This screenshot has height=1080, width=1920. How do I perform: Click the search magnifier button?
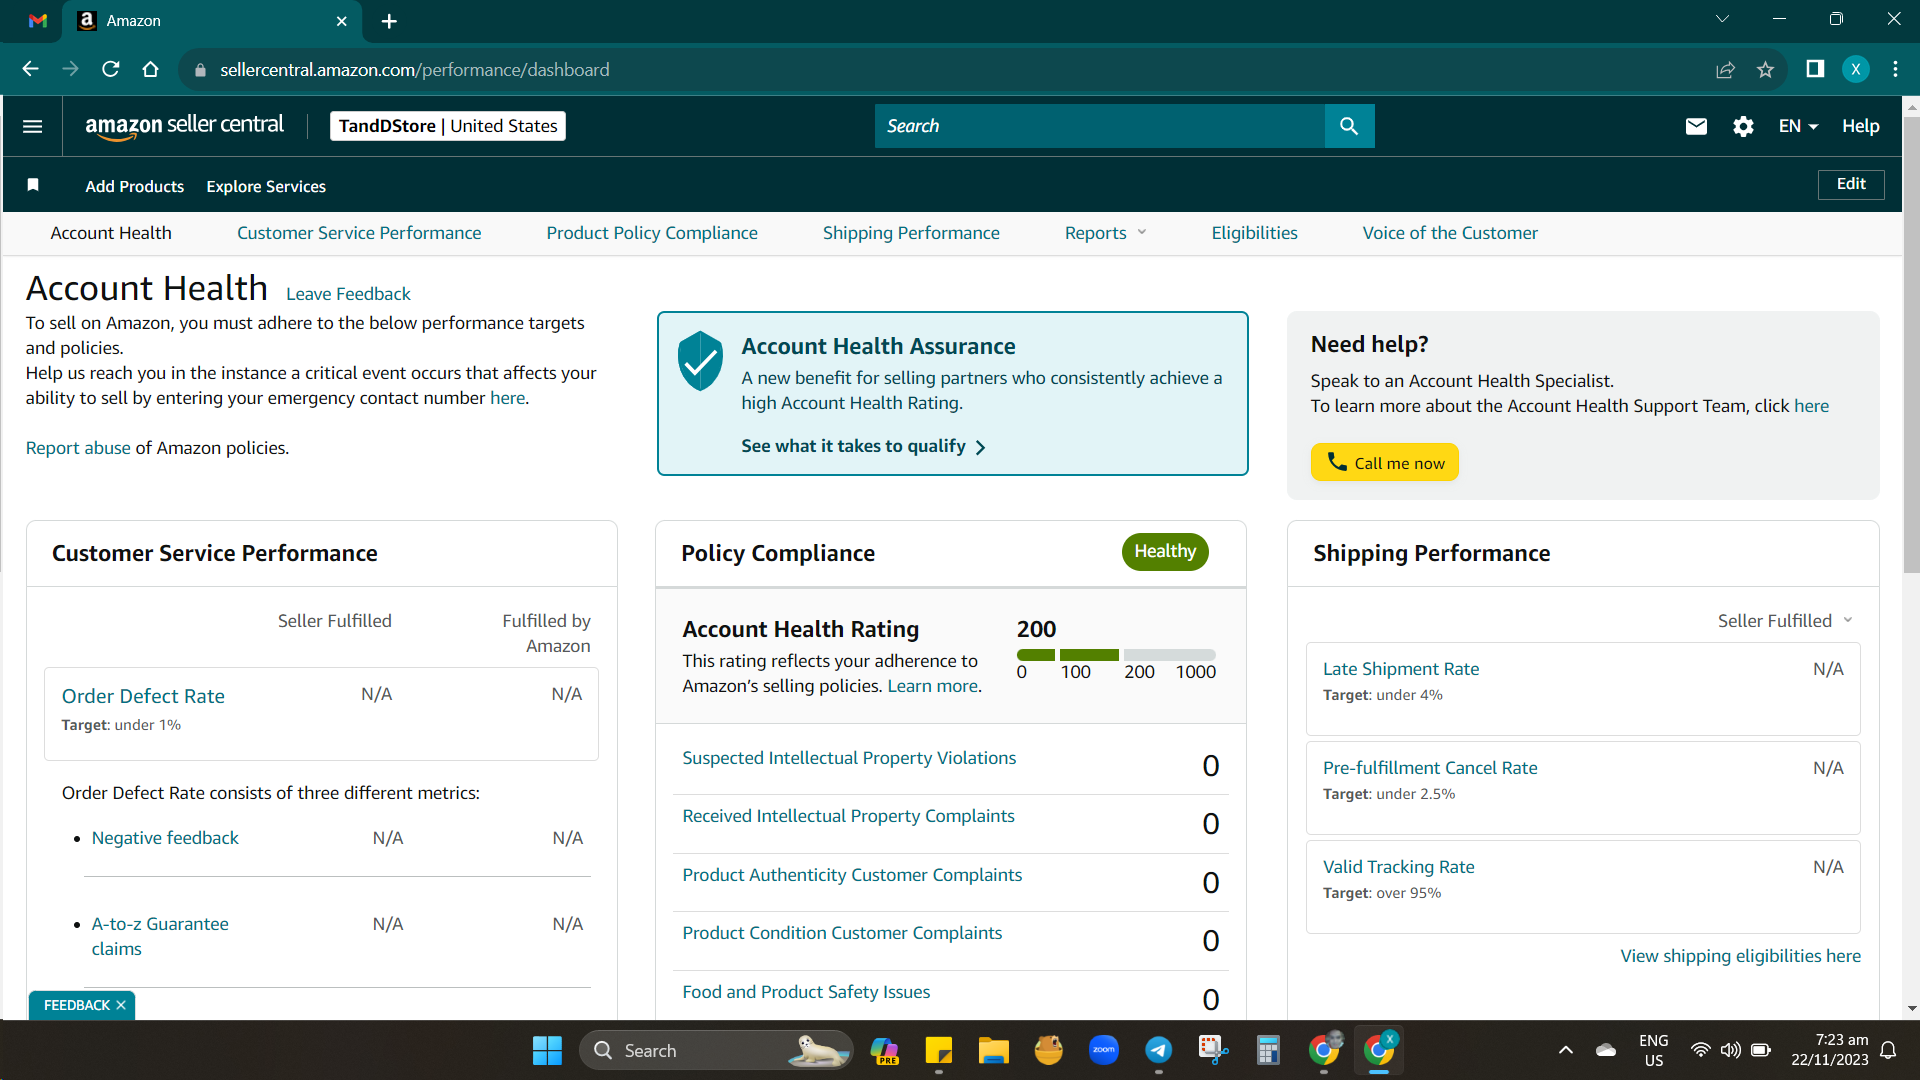(1349, 126)
